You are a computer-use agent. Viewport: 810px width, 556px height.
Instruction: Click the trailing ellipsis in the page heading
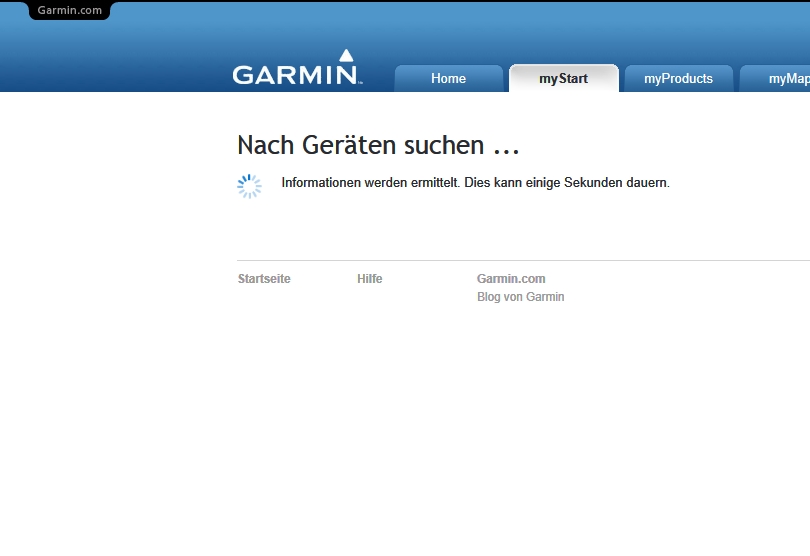(x=506, y=147)
